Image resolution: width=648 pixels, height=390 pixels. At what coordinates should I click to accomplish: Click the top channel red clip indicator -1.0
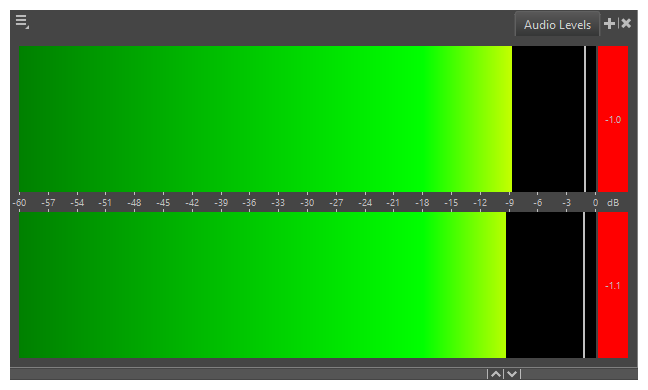point(613,119)
